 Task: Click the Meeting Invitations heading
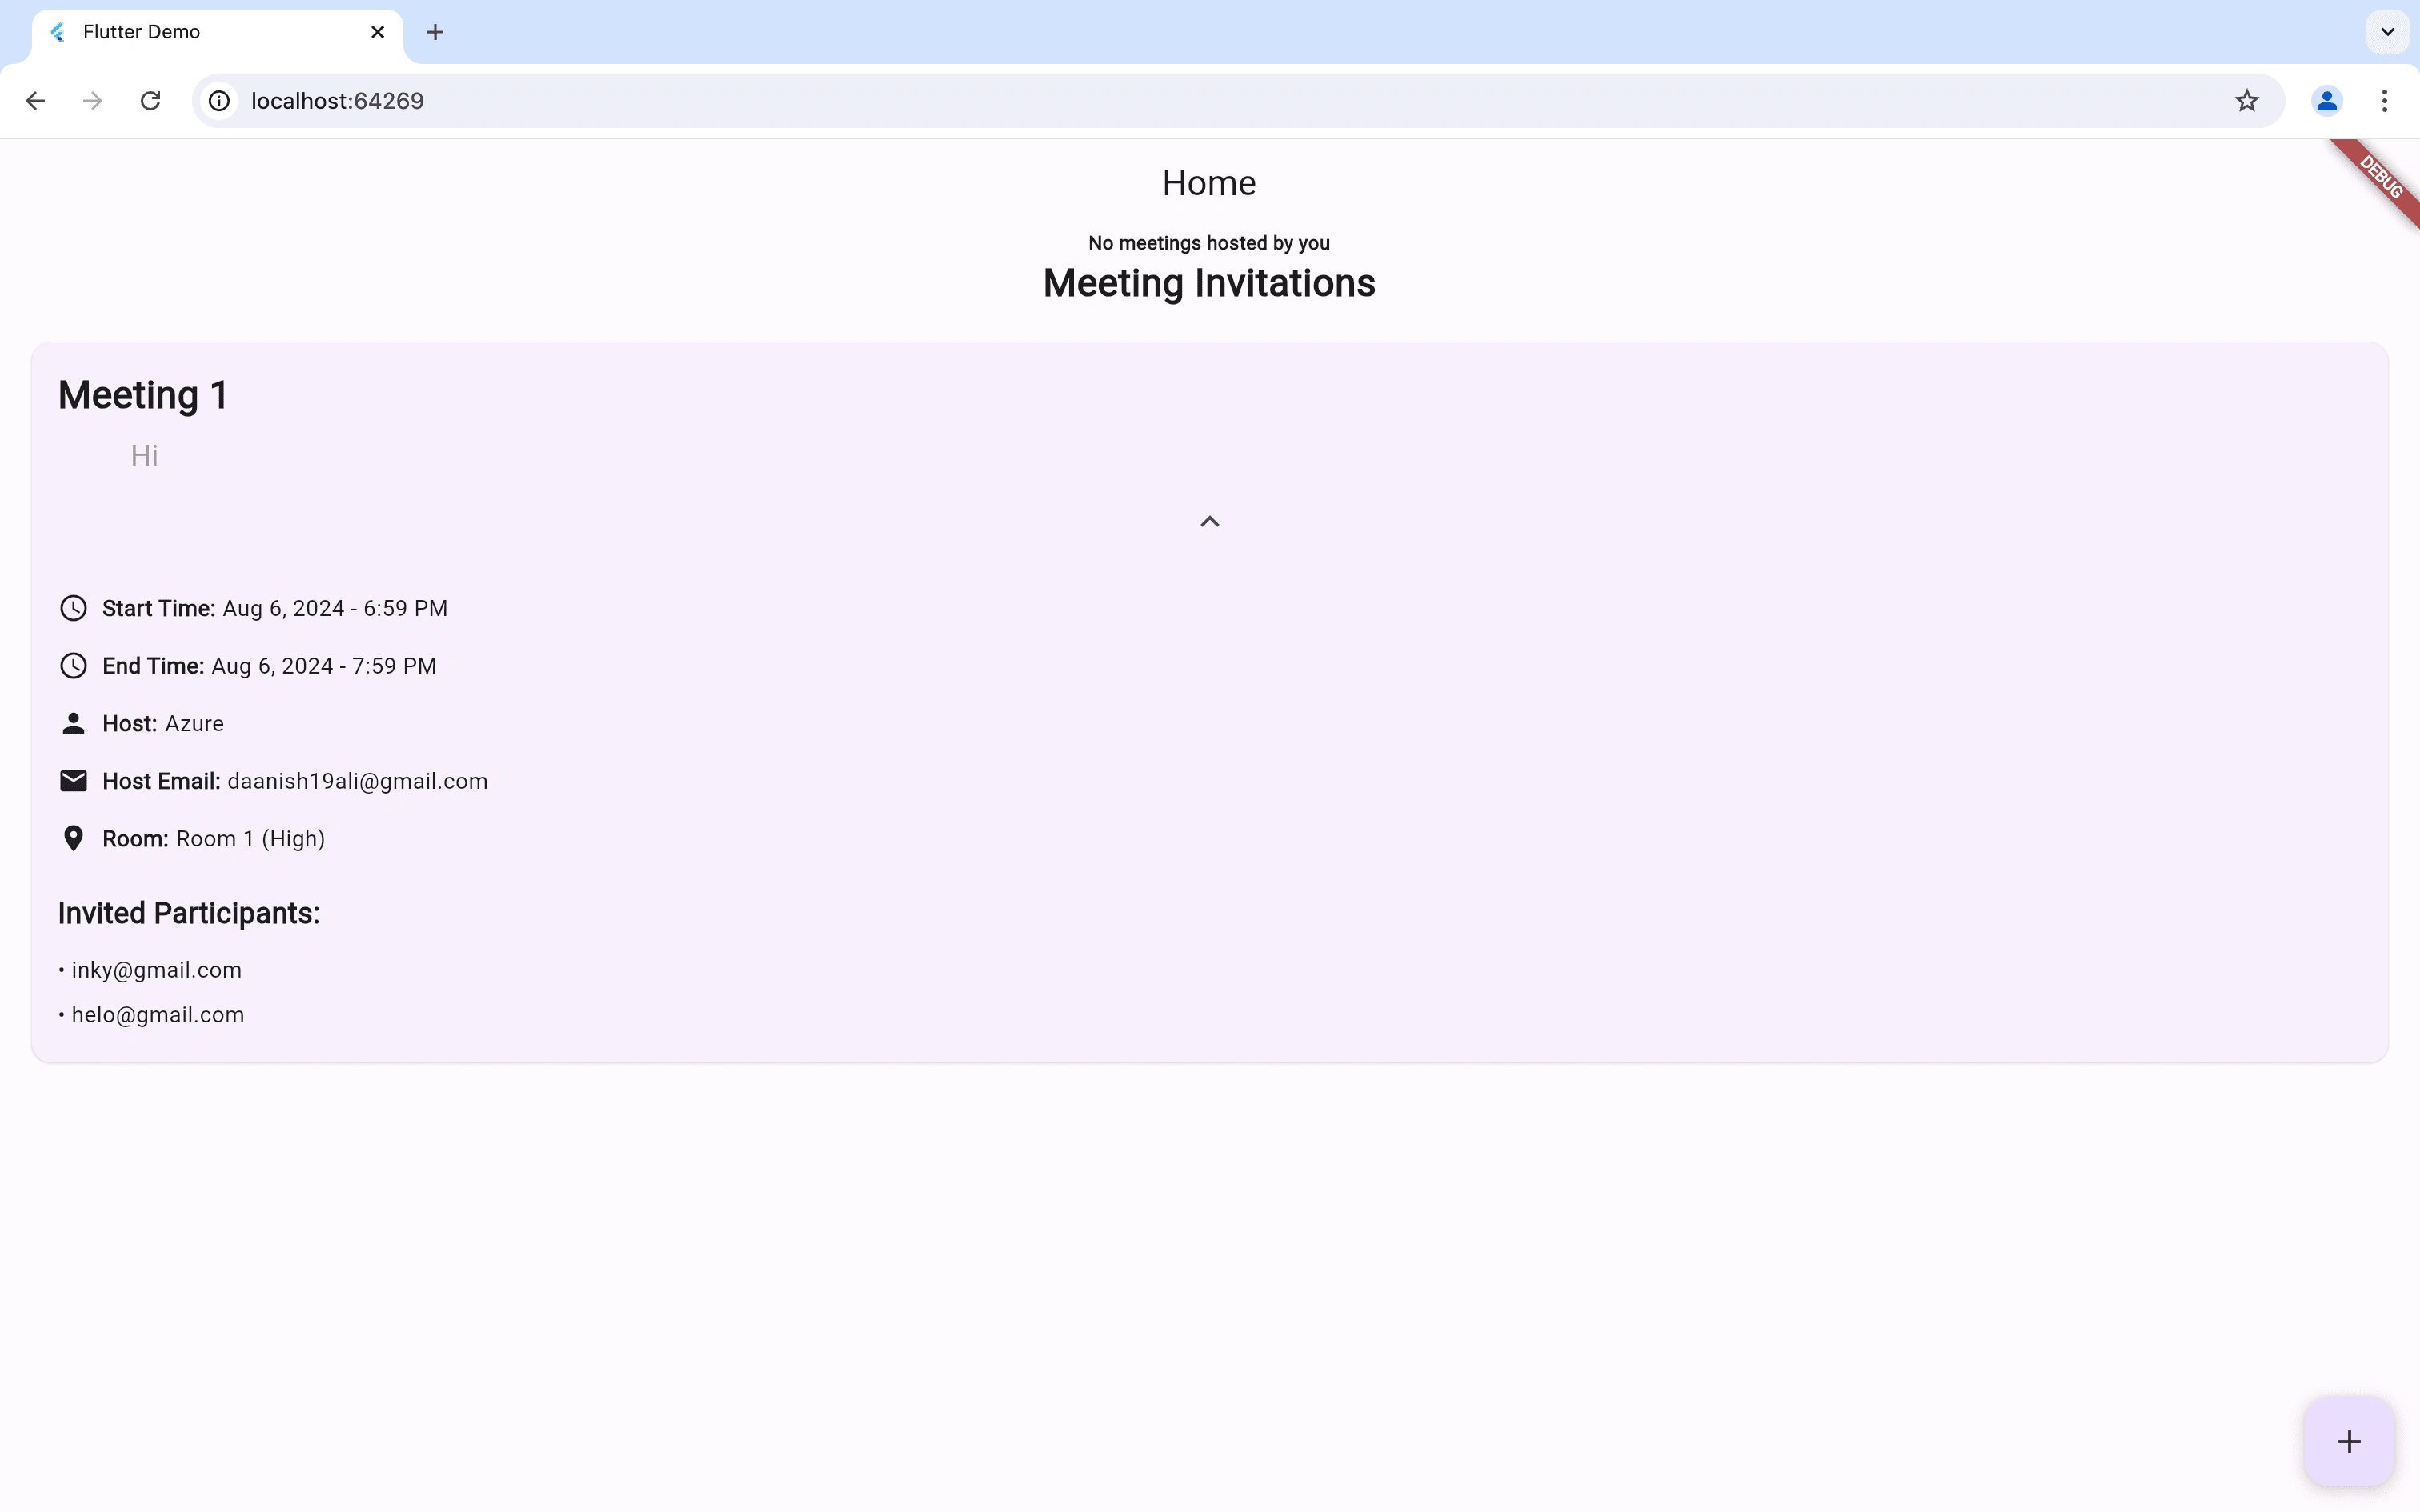coord(1209,284)
